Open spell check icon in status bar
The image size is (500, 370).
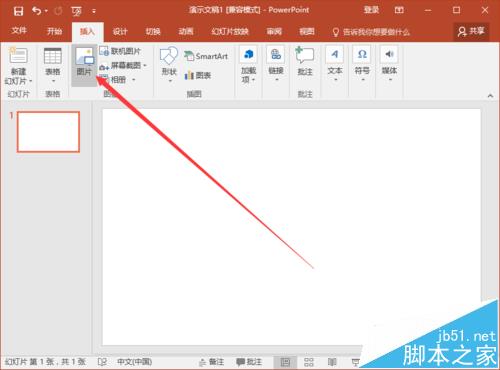(102, 362)
